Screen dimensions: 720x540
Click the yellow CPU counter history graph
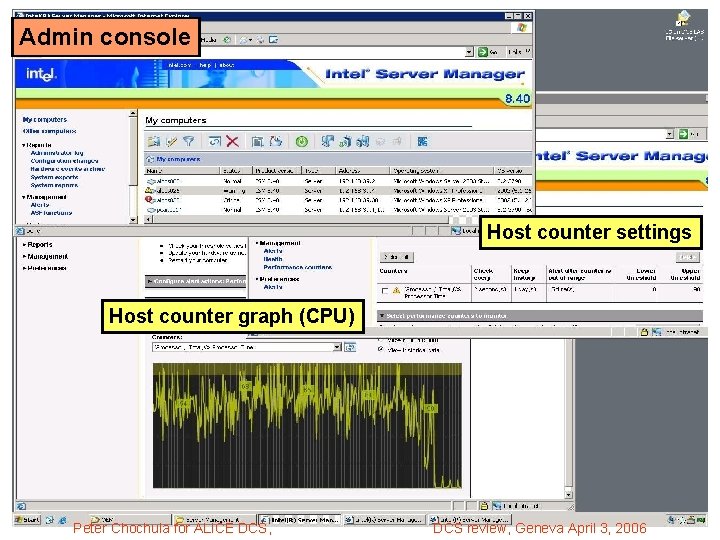coord(307,425)
